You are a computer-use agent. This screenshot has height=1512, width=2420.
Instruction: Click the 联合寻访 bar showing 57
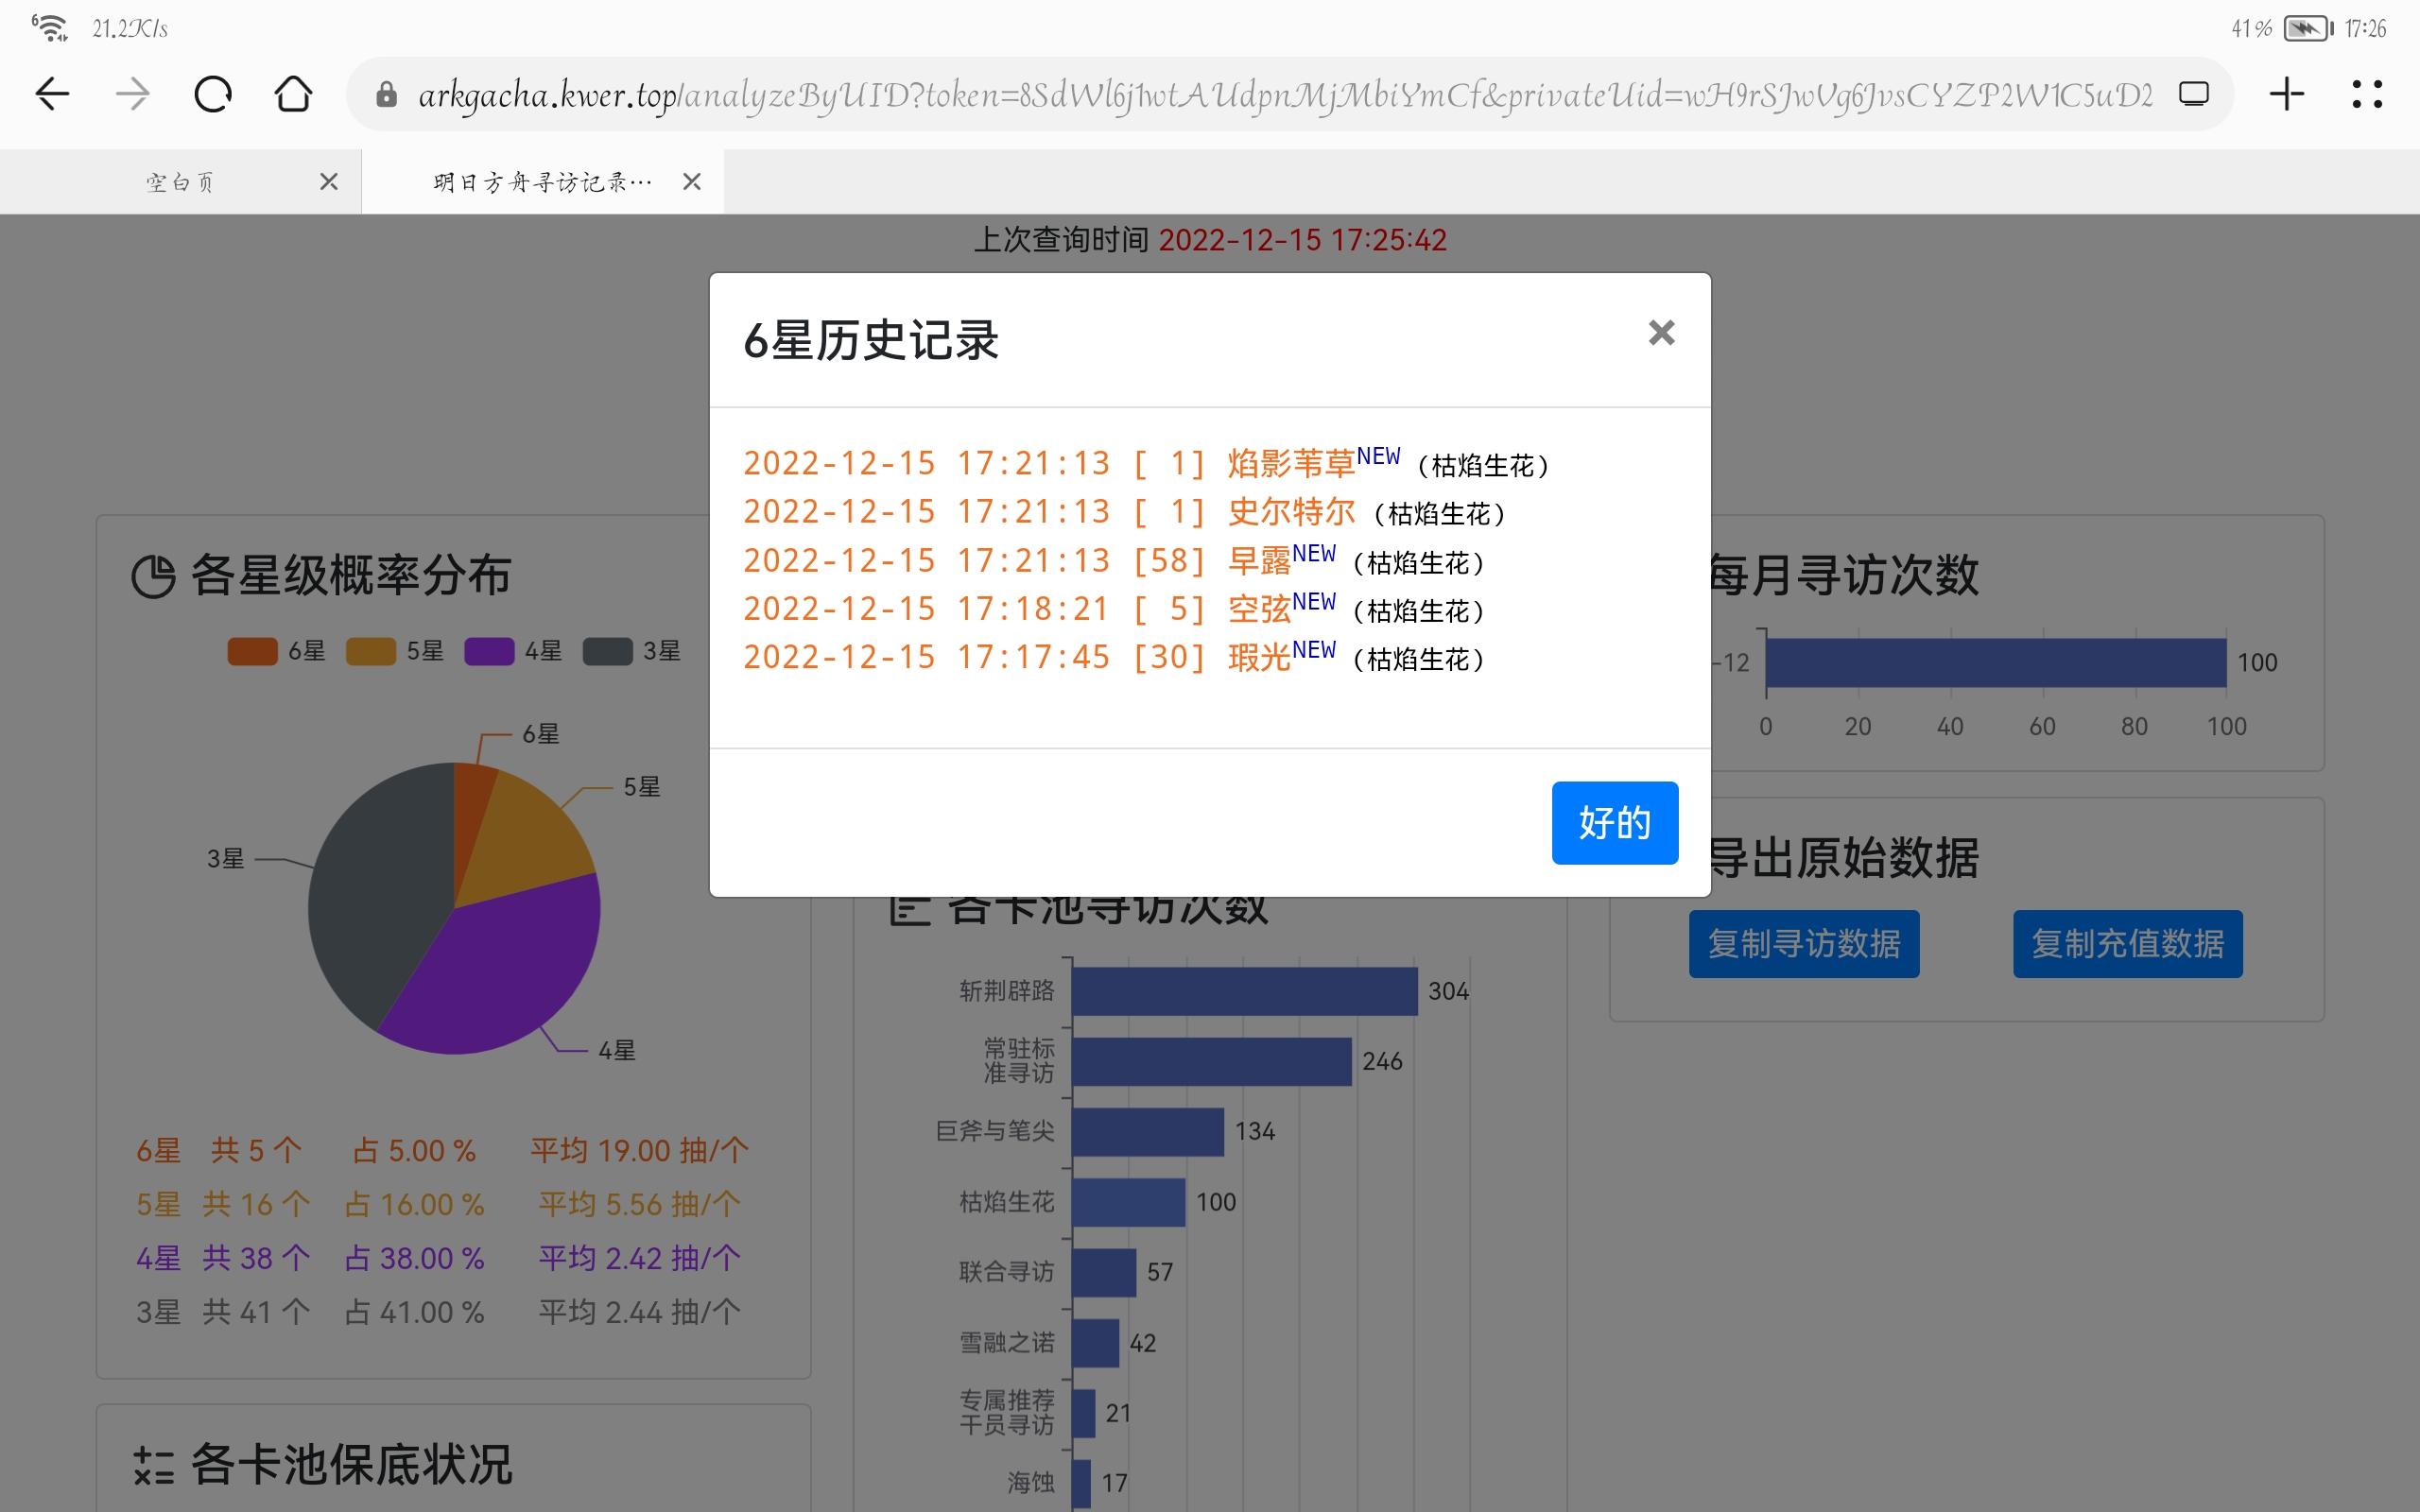[1104, 1272]
